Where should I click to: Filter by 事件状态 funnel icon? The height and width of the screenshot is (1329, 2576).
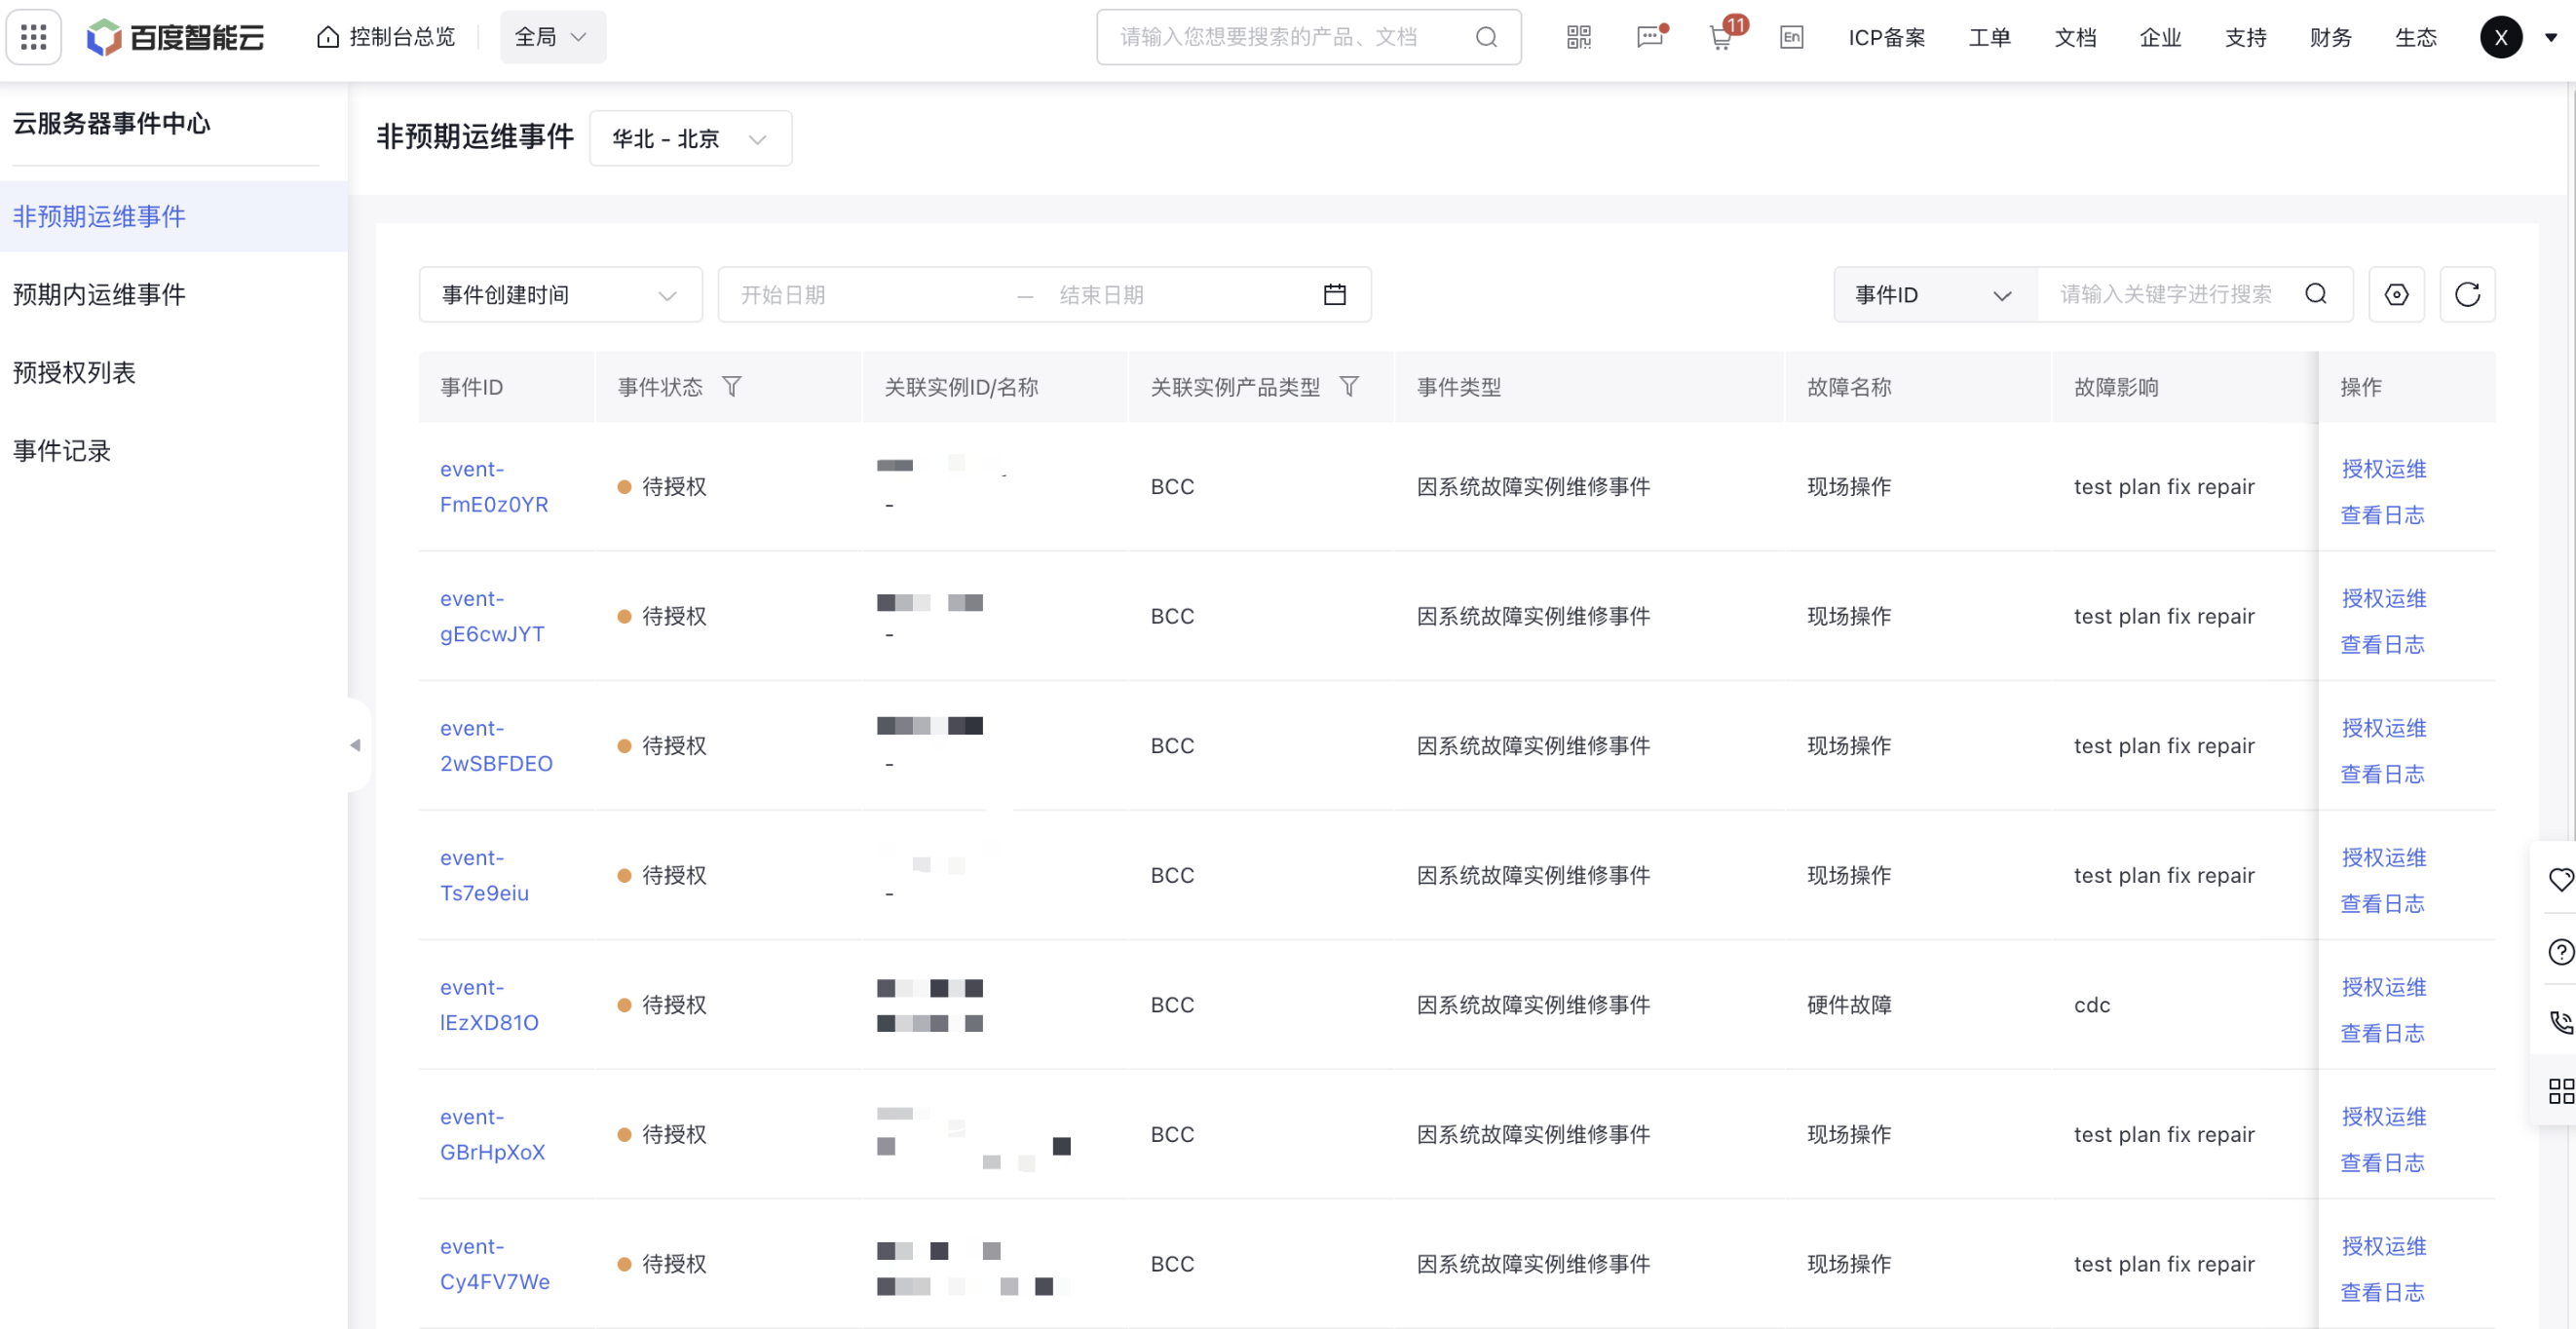coord(732,387)
